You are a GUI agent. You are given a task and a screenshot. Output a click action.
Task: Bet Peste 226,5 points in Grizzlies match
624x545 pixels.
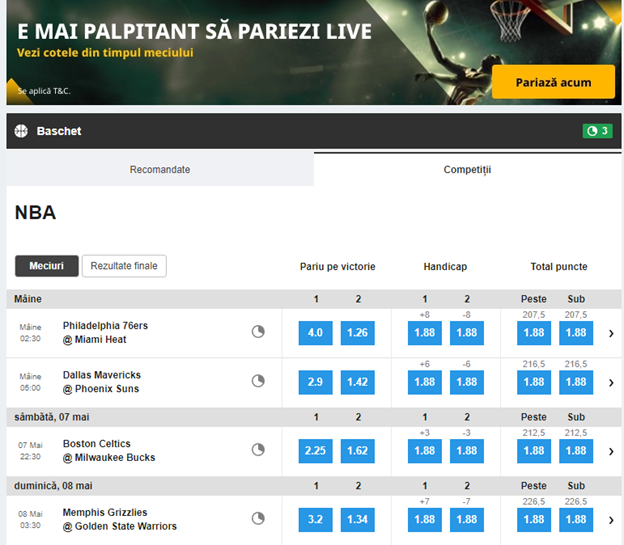point(534,520)
